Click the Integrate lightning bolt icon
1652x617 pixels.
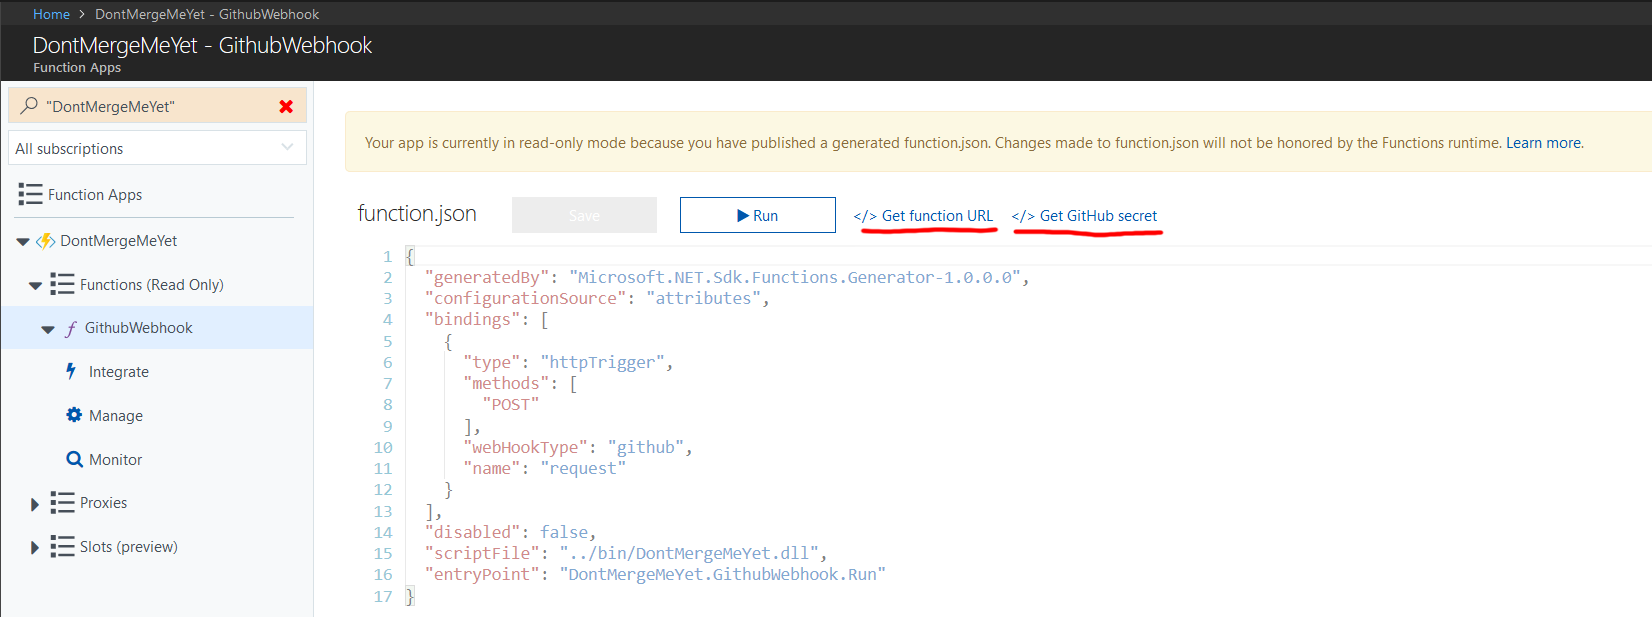click(x=71, y=371)
